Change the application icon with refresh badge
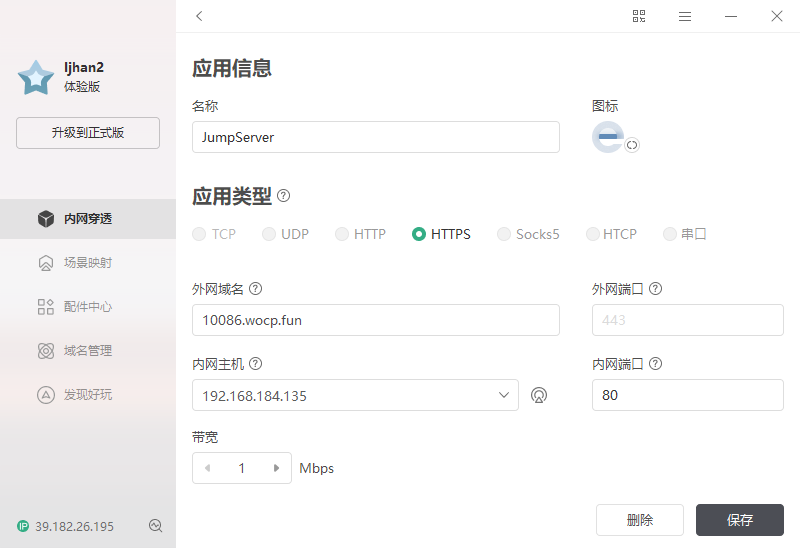 click(632, 145)
